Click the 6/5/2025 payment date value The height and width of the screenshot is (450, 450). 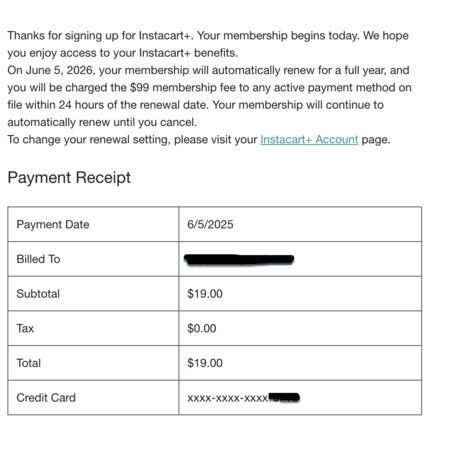pos(210,224)
